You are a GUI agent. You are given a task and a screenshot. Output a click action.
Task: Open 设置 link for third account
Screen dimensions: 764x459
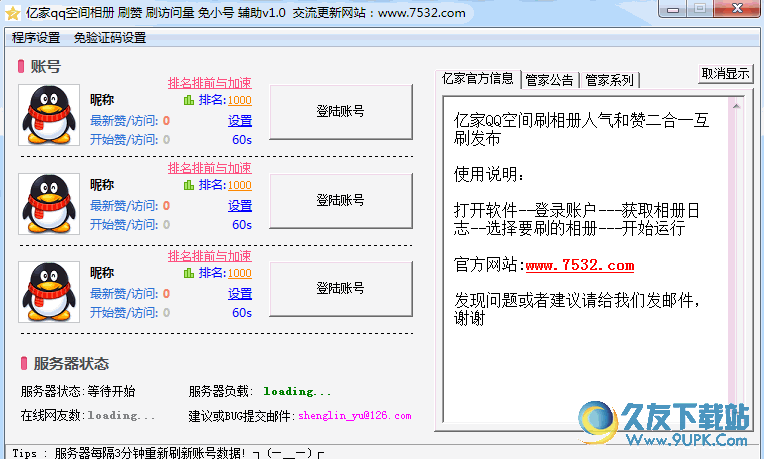click(x=240, y=294)
